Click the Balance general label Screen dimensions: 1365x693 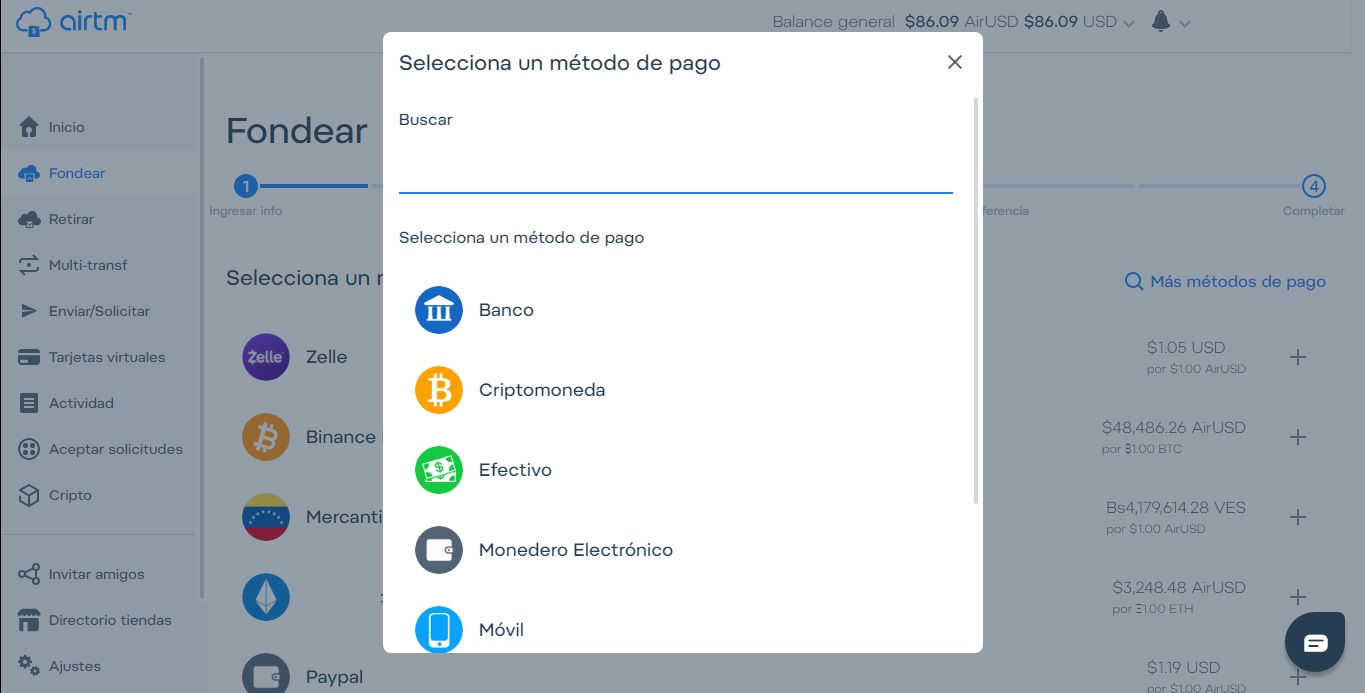pyautogui.click(x=833, y=22)
